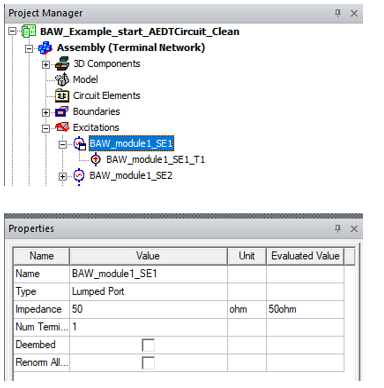The height and width of the screenshot is (388, 384).
Task: Click the BAW_Example project file icon
Action: click(x=29, y=31)
